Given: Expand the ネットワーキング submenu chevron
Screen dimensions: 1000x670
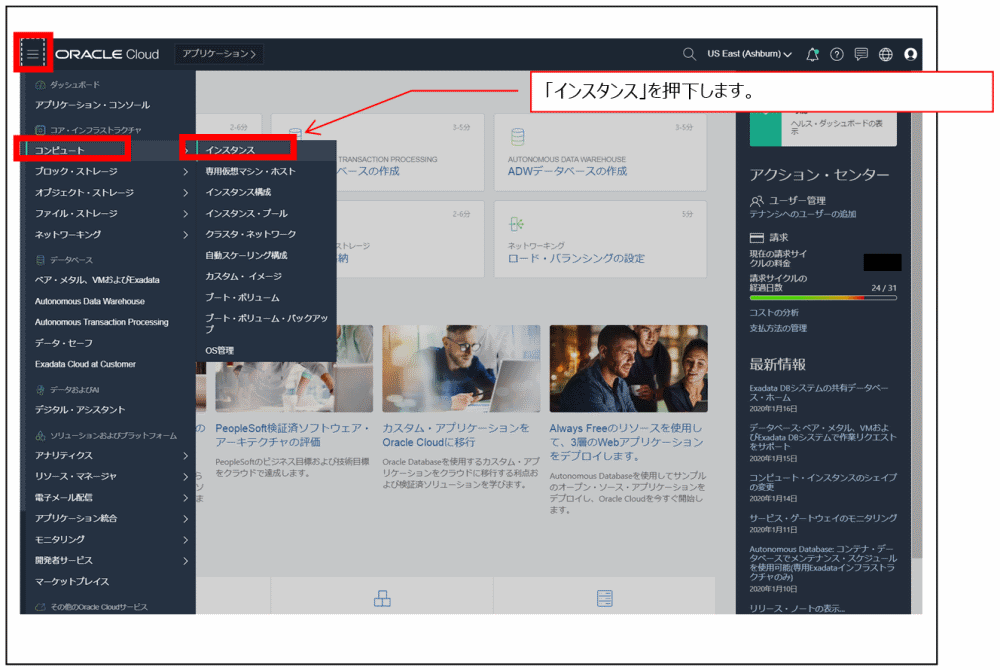Looking at the screenshot, I should click(x=185, y=235).
